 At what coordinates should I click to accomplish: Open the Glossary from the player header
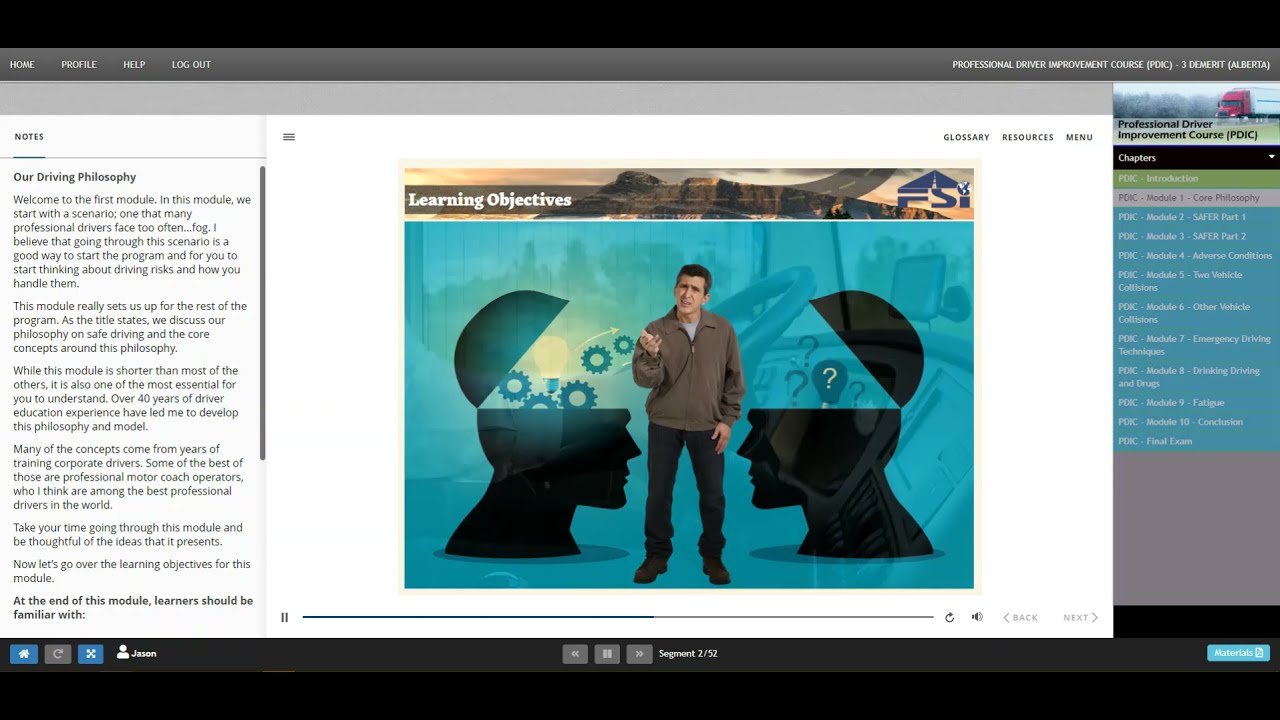pyautogui.click(x=966, y=137)
